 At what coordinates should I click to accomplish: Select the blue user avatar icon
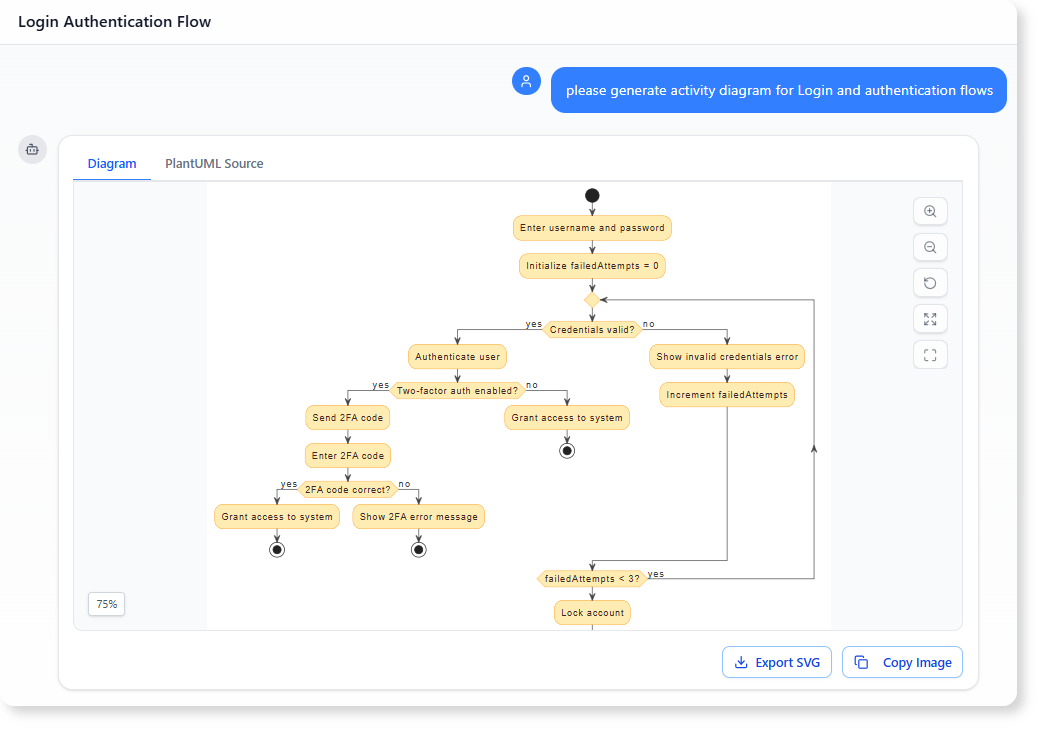point(526,81)
